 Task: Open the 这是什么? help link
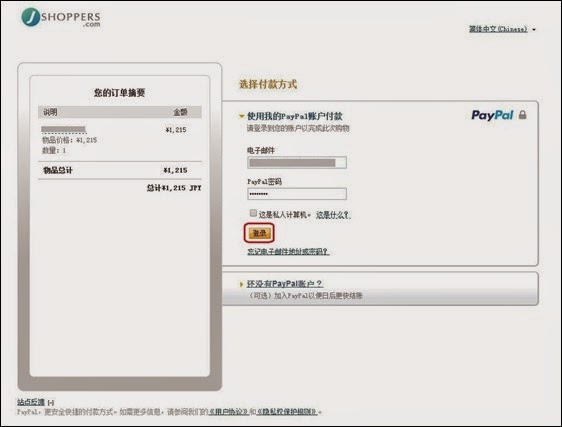point(333,215)
